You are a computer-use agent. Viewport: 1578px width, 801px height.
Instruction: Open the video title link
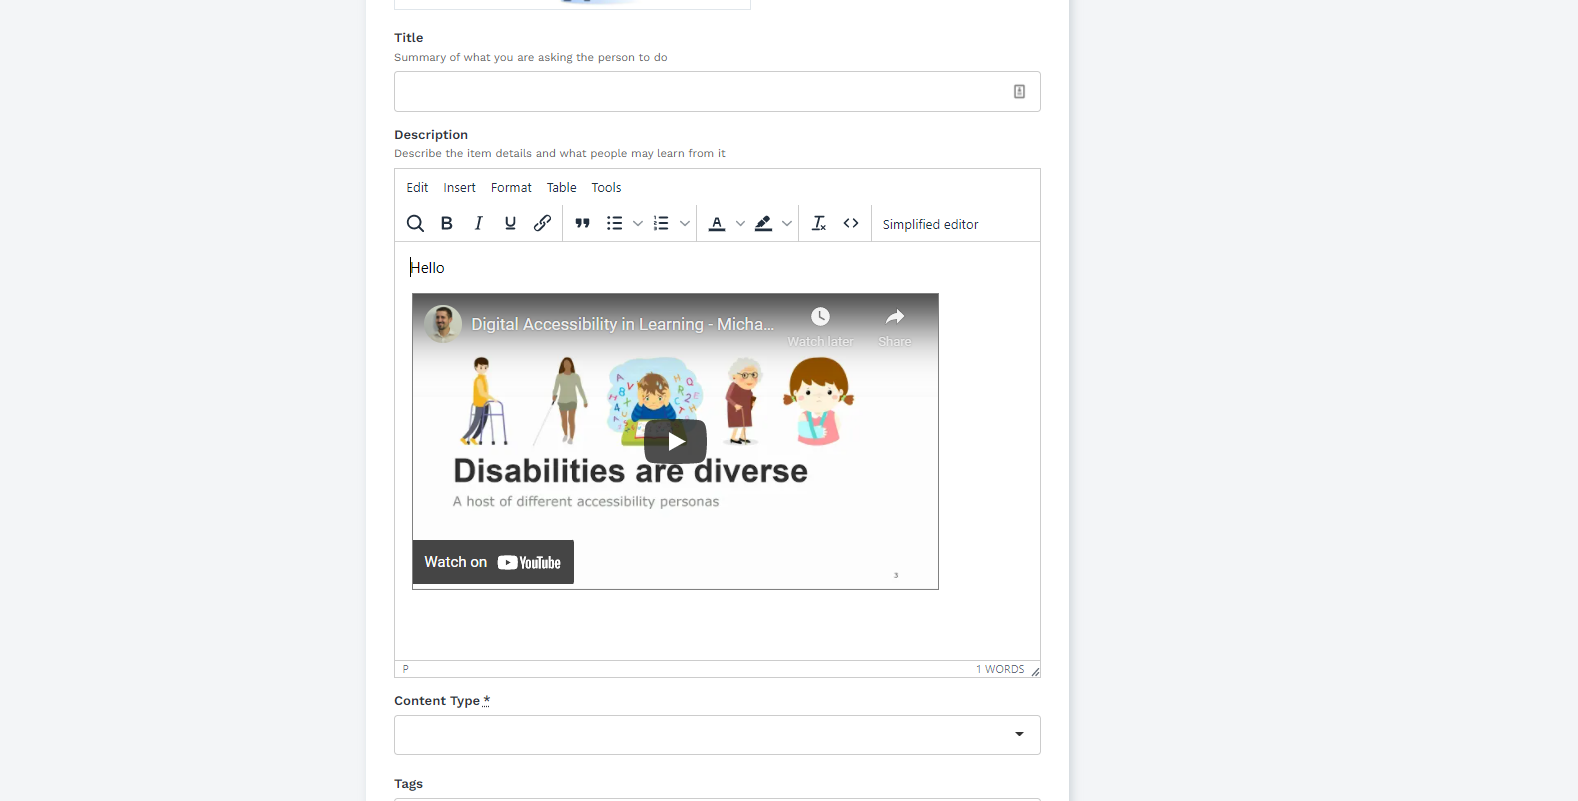[622, 324]
